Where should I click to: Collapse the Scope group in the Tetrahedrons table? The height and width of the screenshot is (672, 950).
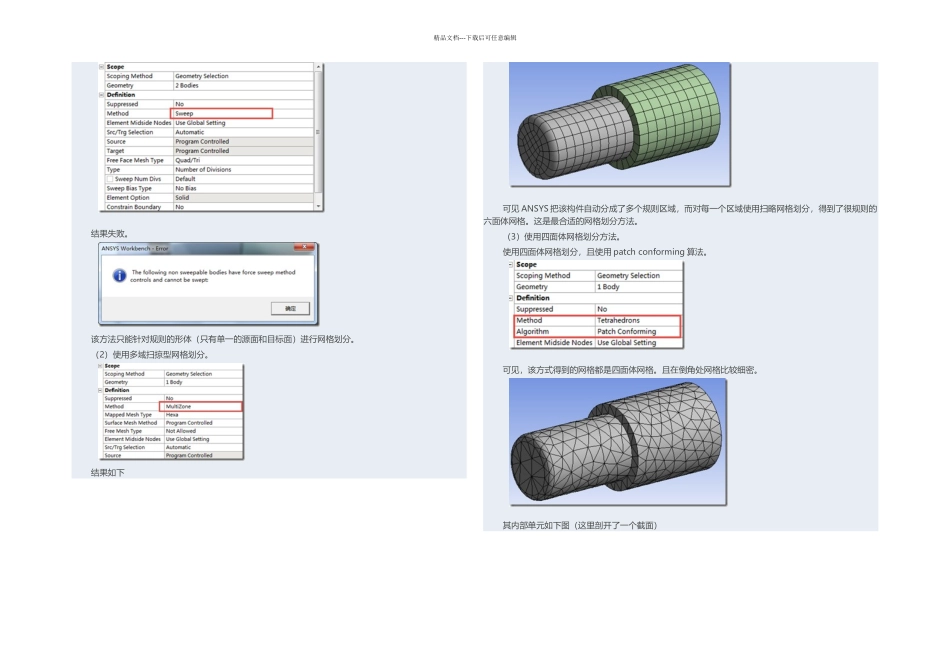[x=511, y=265]
